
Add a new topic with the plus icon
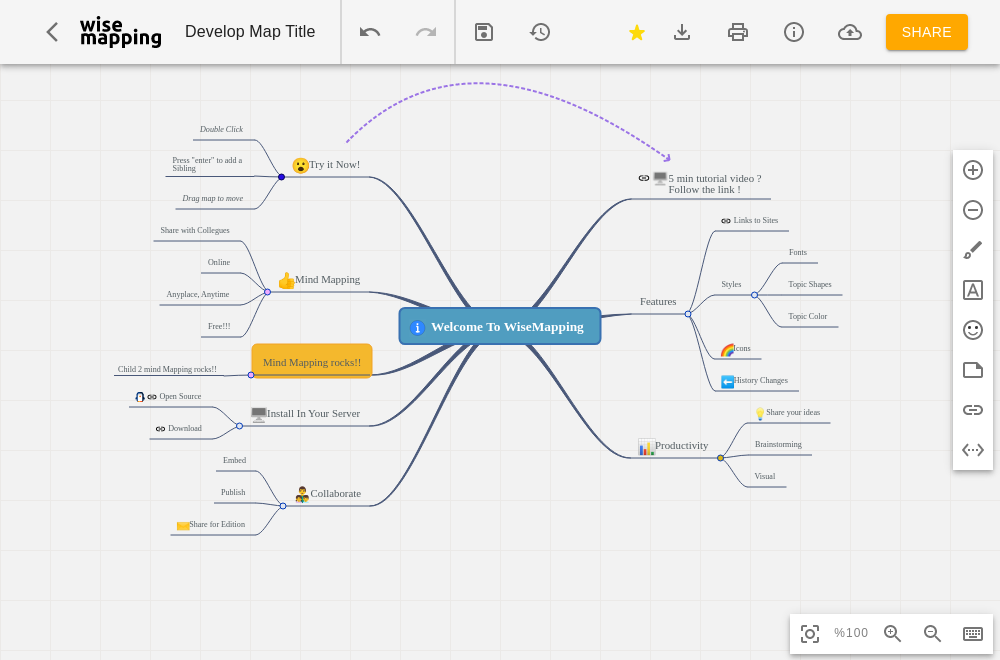(973, 170)
